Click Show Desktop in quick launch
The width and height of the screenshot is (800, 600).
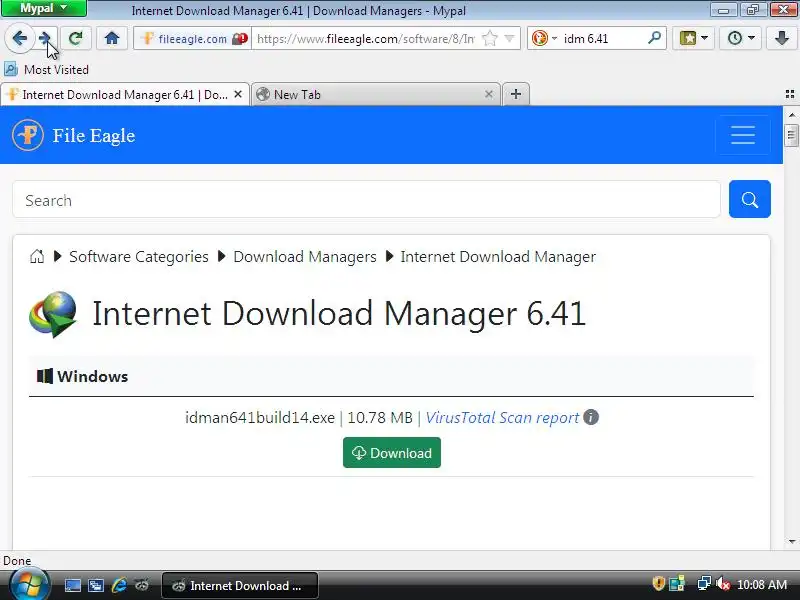[x=72, y=585]
